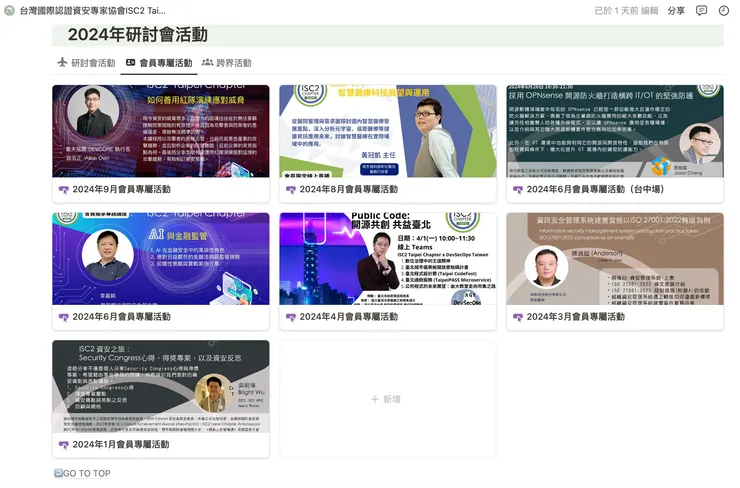Open the 台灣國際認證資安專家協會ISC2 page title breadcrumb
This screenshot has height=488, width=740.
tap(92, 10)
